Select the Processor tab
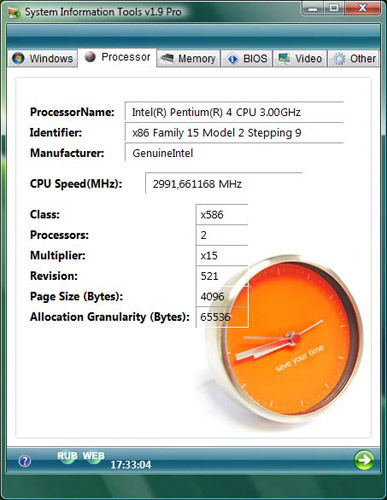 pyautogui.click(x=117, y=57)
